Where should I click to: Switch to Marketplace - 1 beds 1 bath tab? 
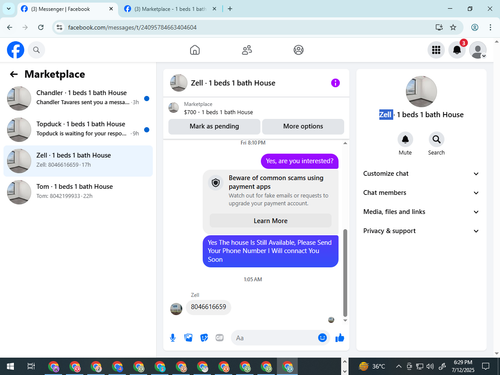[170, 9]
